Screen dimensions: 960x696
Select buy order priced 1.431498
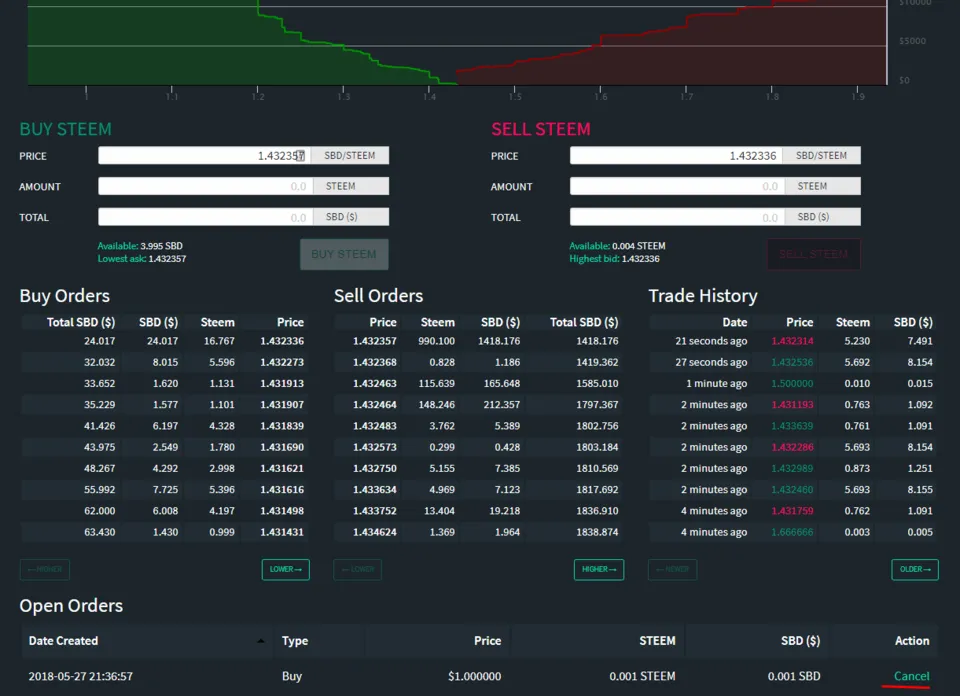tap(164, 511)
